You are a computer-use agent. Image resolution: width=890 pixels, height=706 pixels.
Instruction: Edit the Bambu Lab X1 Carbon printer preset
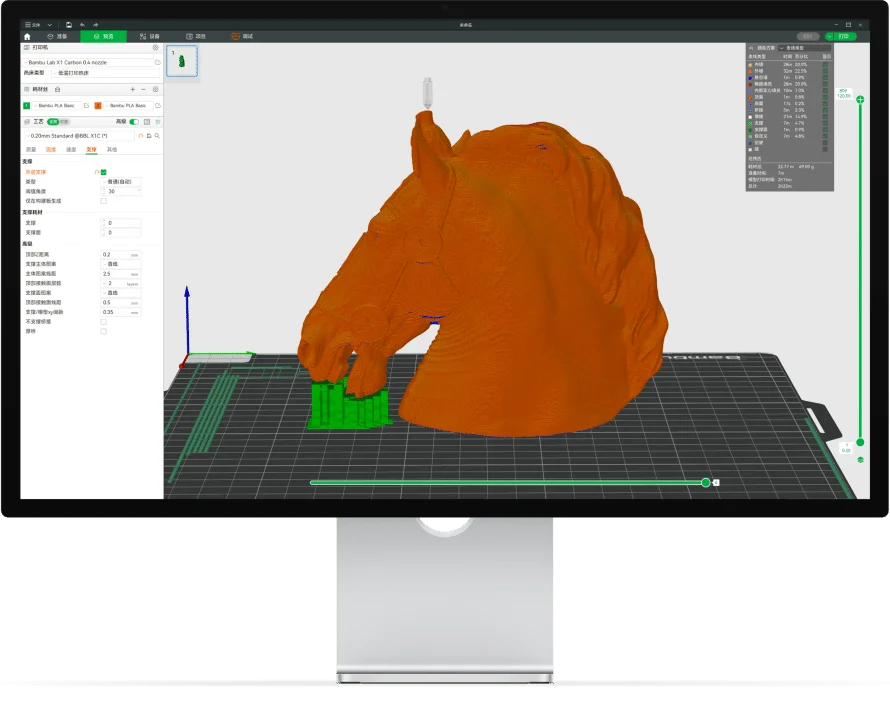[158, 62]
